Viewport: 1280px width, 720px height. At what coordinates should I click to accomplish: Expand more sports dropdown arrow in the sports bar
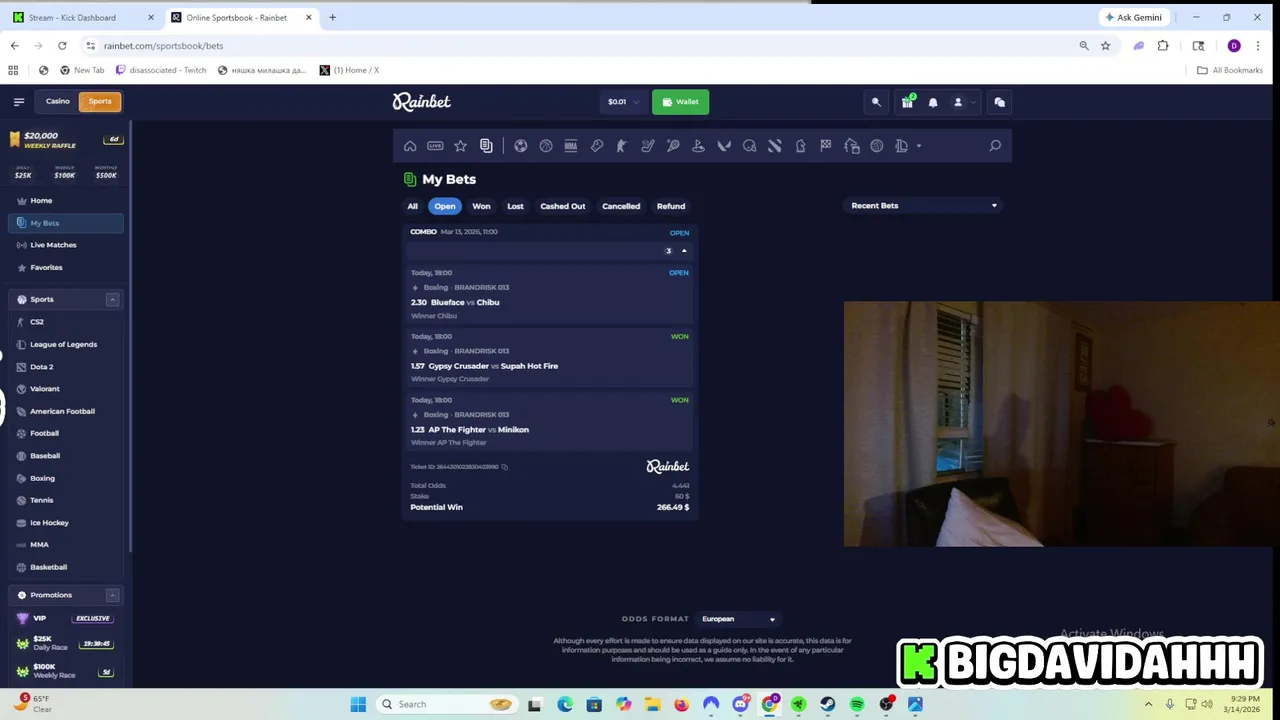tap(919, 146)
